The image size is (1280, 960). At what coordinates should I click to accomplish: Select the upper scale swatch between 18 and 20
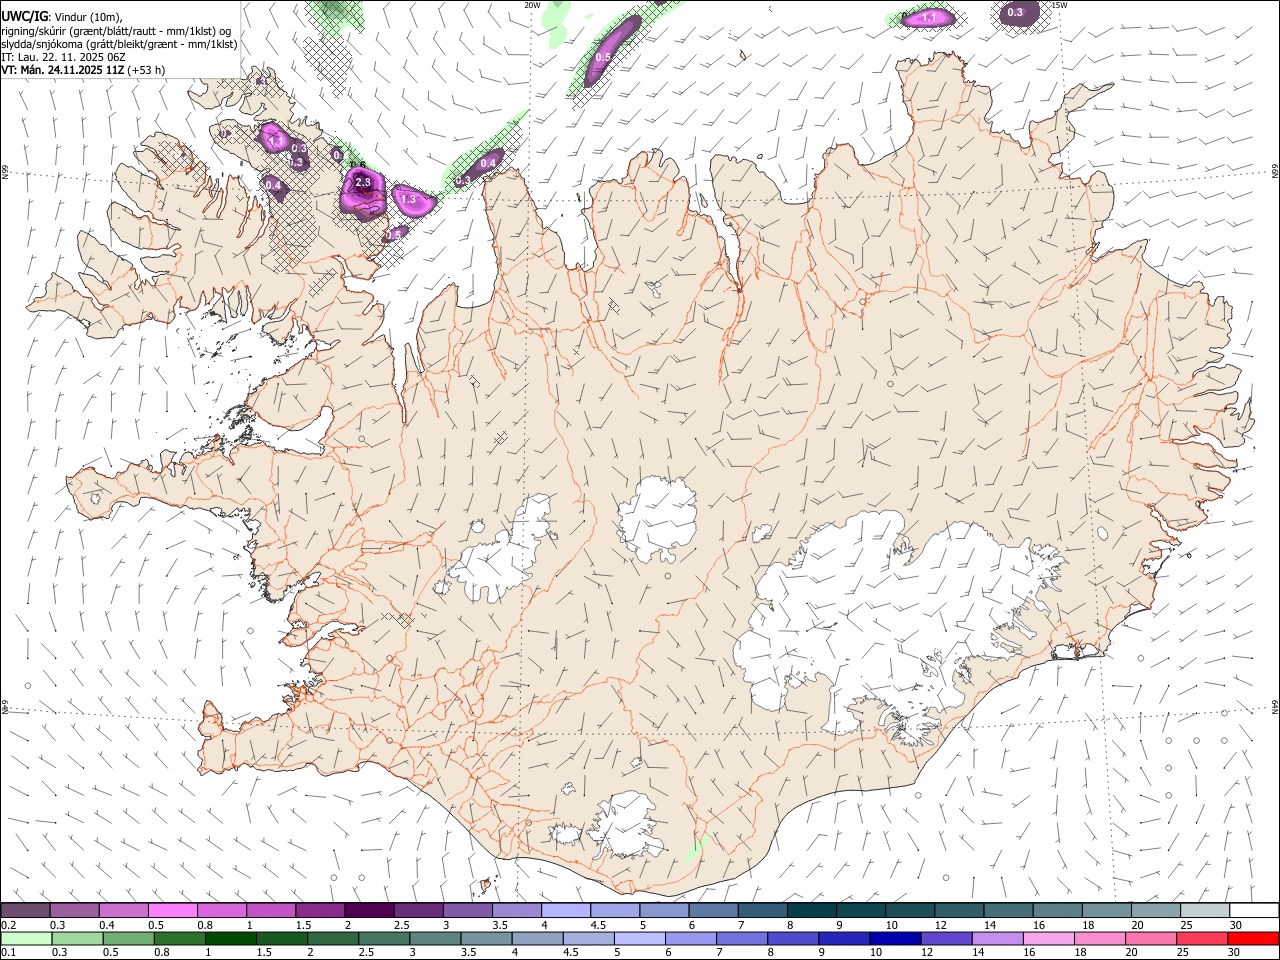tap(1105, 910)
